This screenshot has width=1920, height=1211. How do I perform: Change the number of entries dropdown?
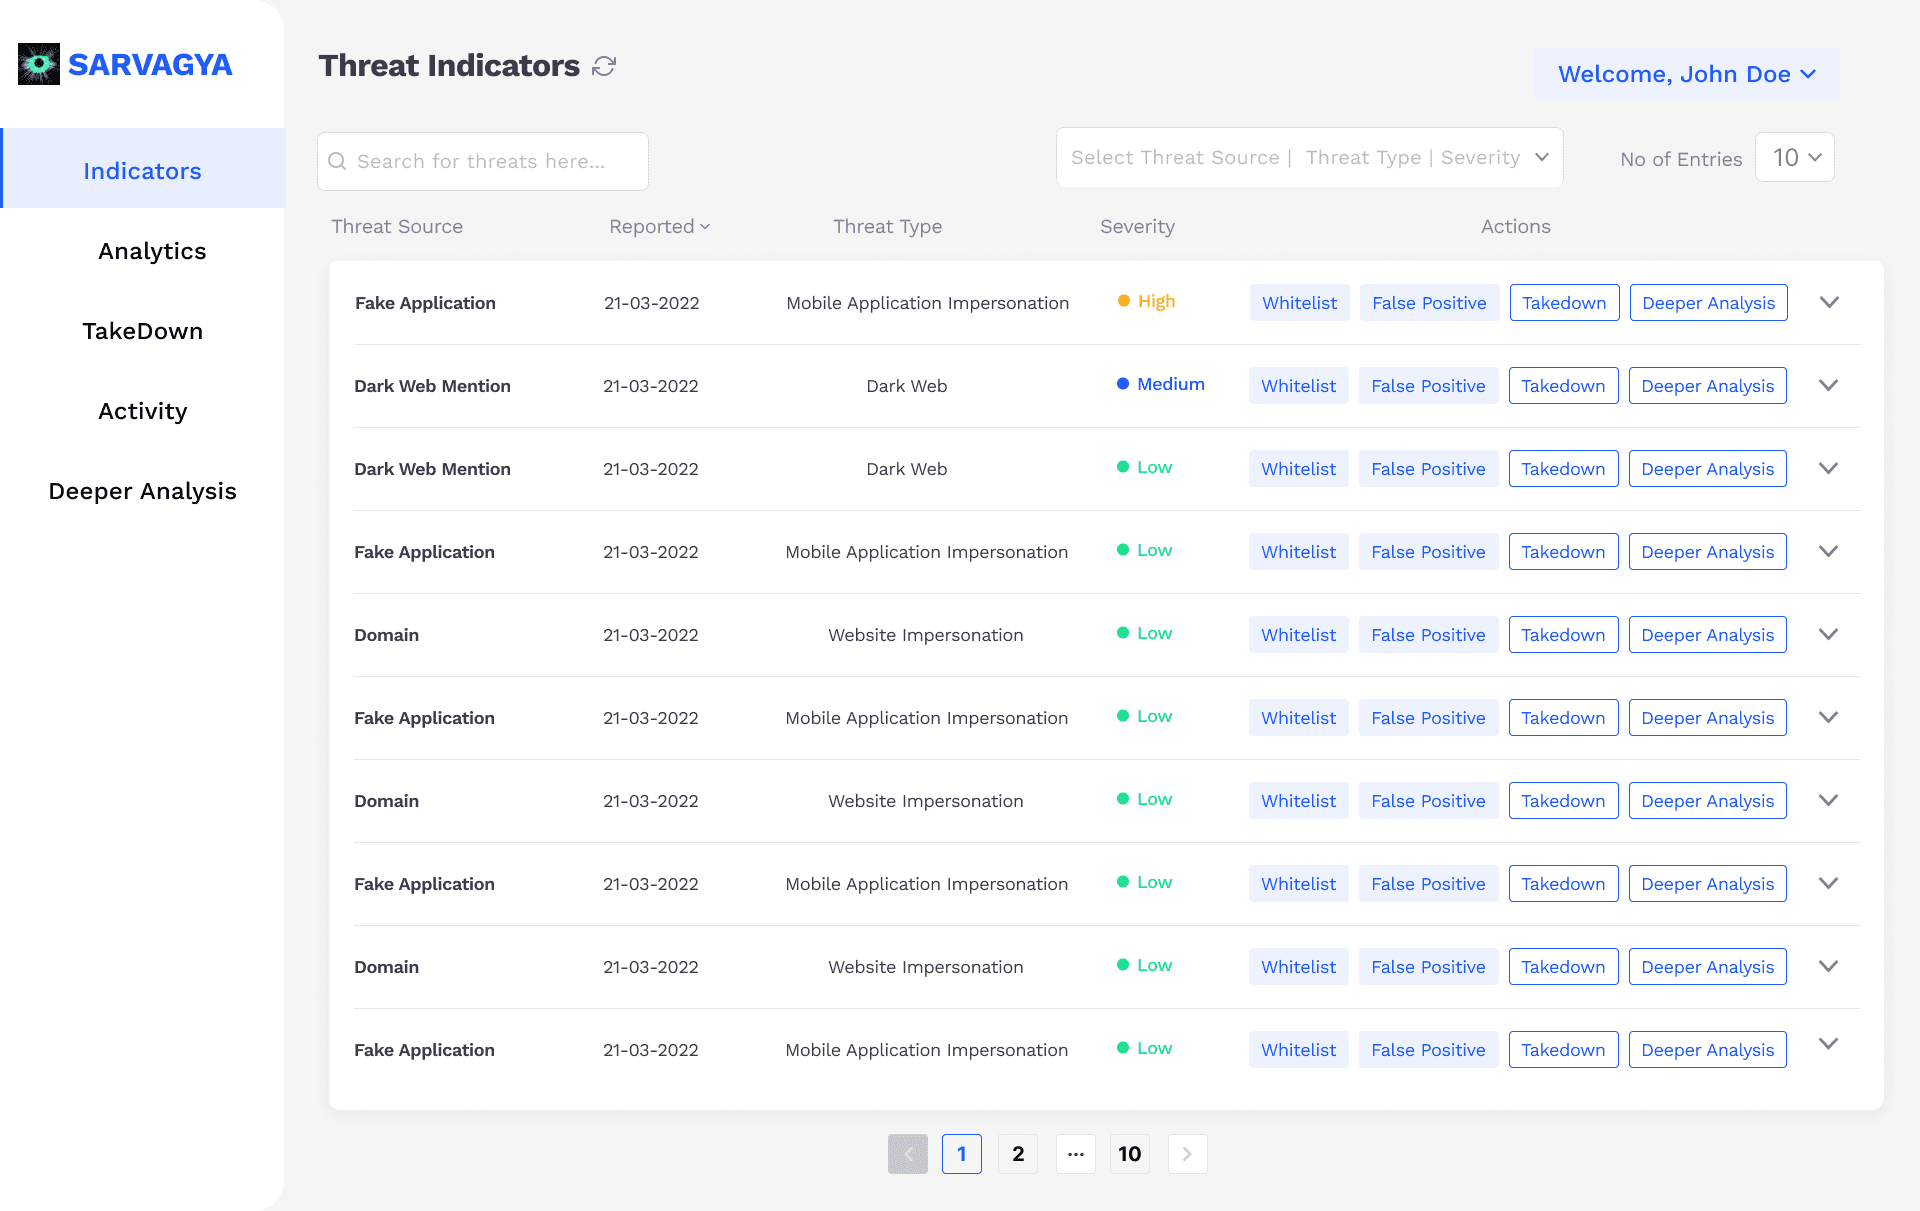point(1795,157)
